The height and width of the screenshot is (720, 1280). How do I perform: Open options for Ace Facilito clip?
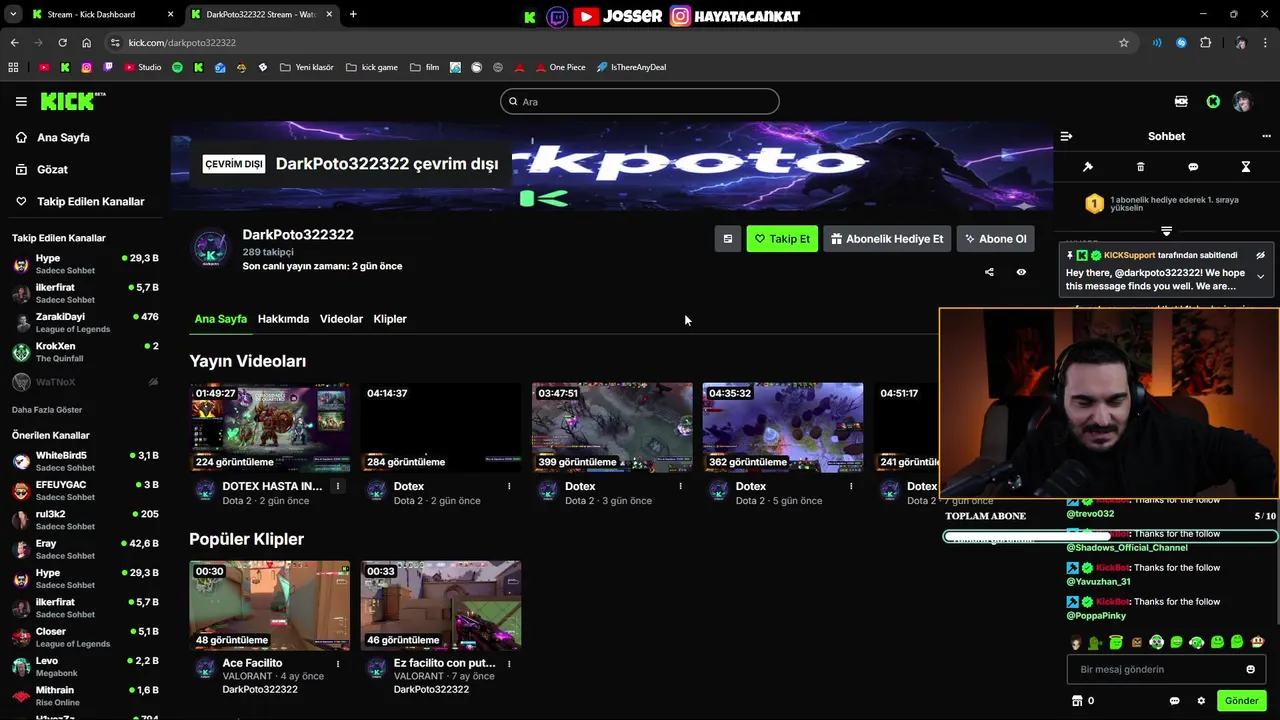click(x=338, y=664)
